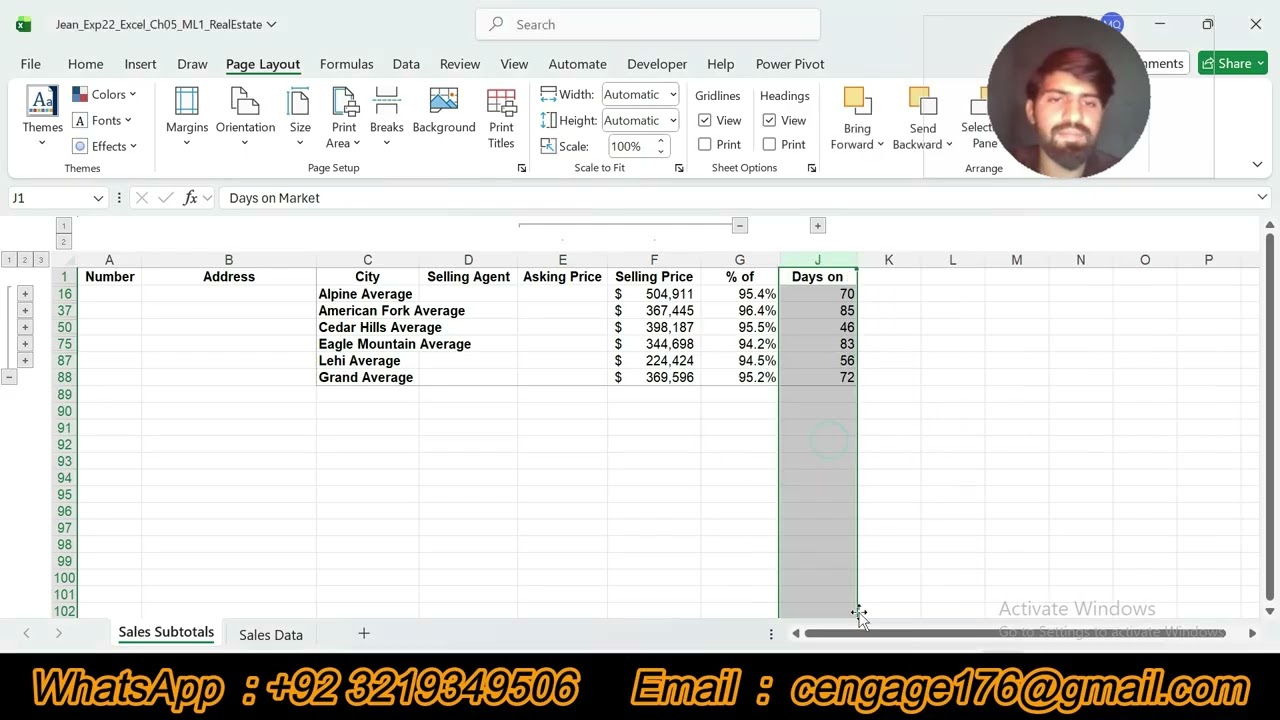
Task: Open page Orientation options
Action: click(245, 118)
